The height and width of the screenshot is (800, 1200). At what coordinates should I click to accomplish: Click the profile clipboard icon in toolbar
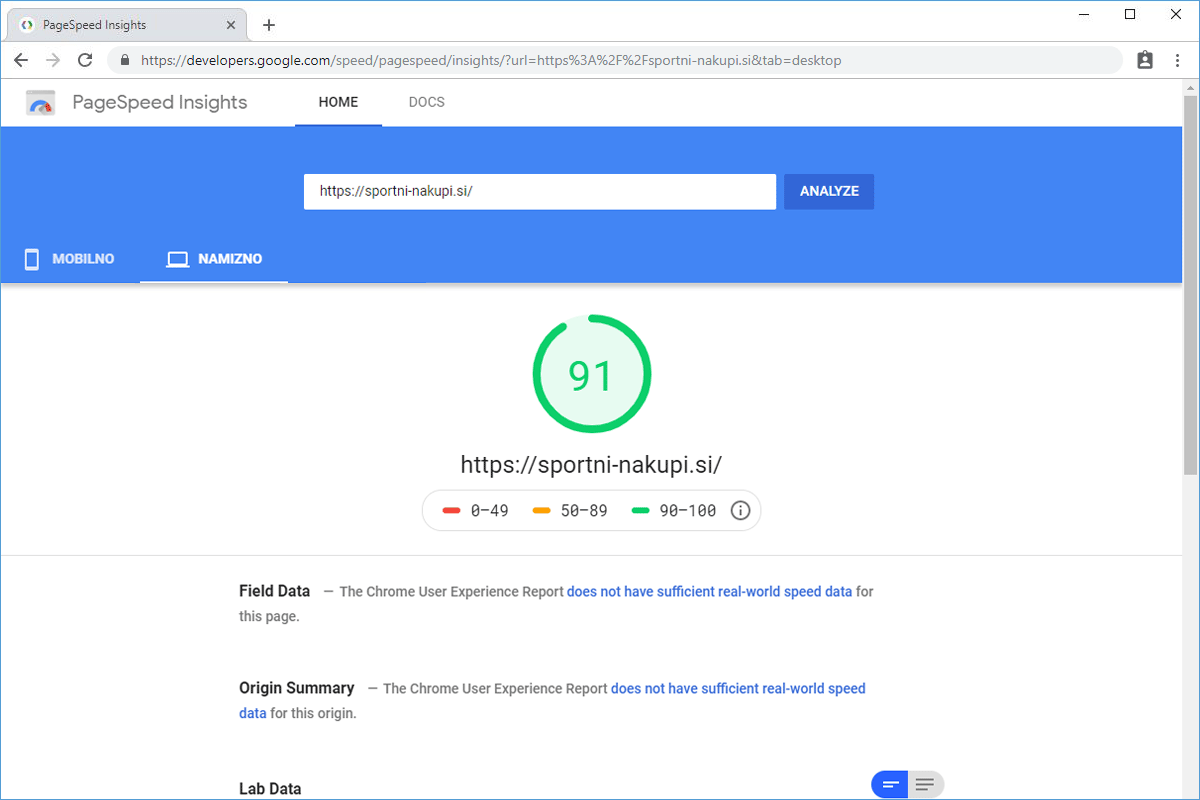tap(1145, 60)
